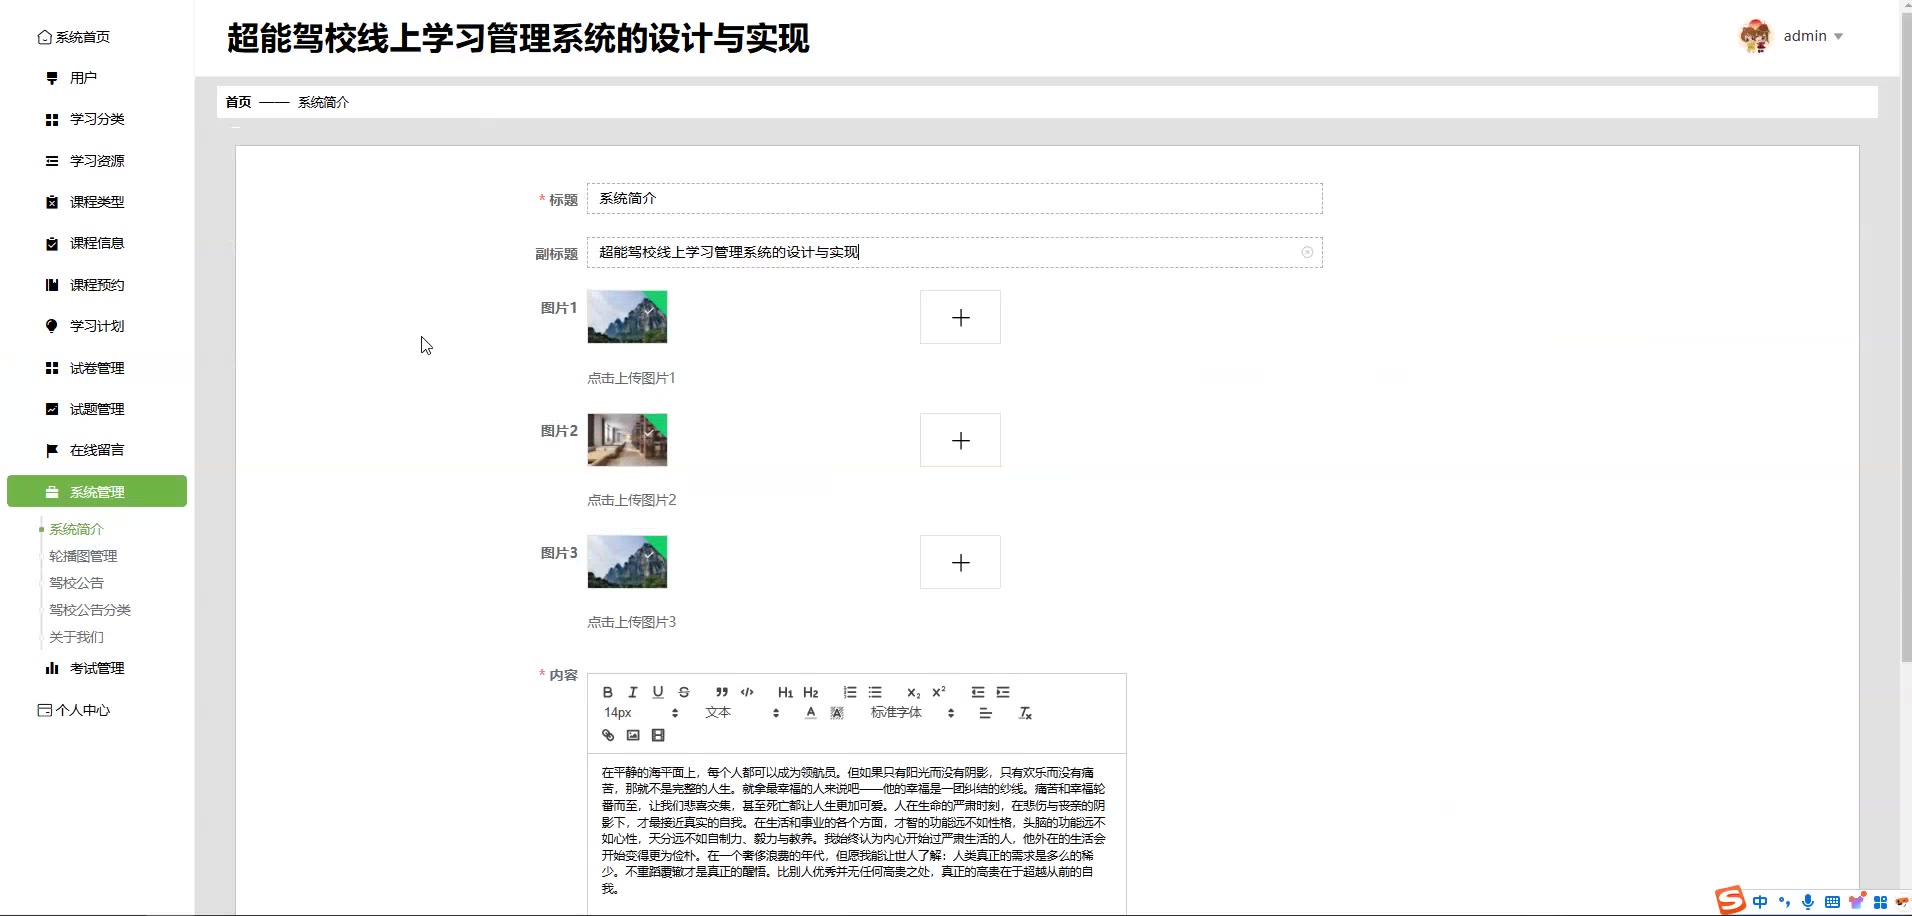Open the text background color picker
The width and height of the screenshot is (1912, 916).
(837, 713)
